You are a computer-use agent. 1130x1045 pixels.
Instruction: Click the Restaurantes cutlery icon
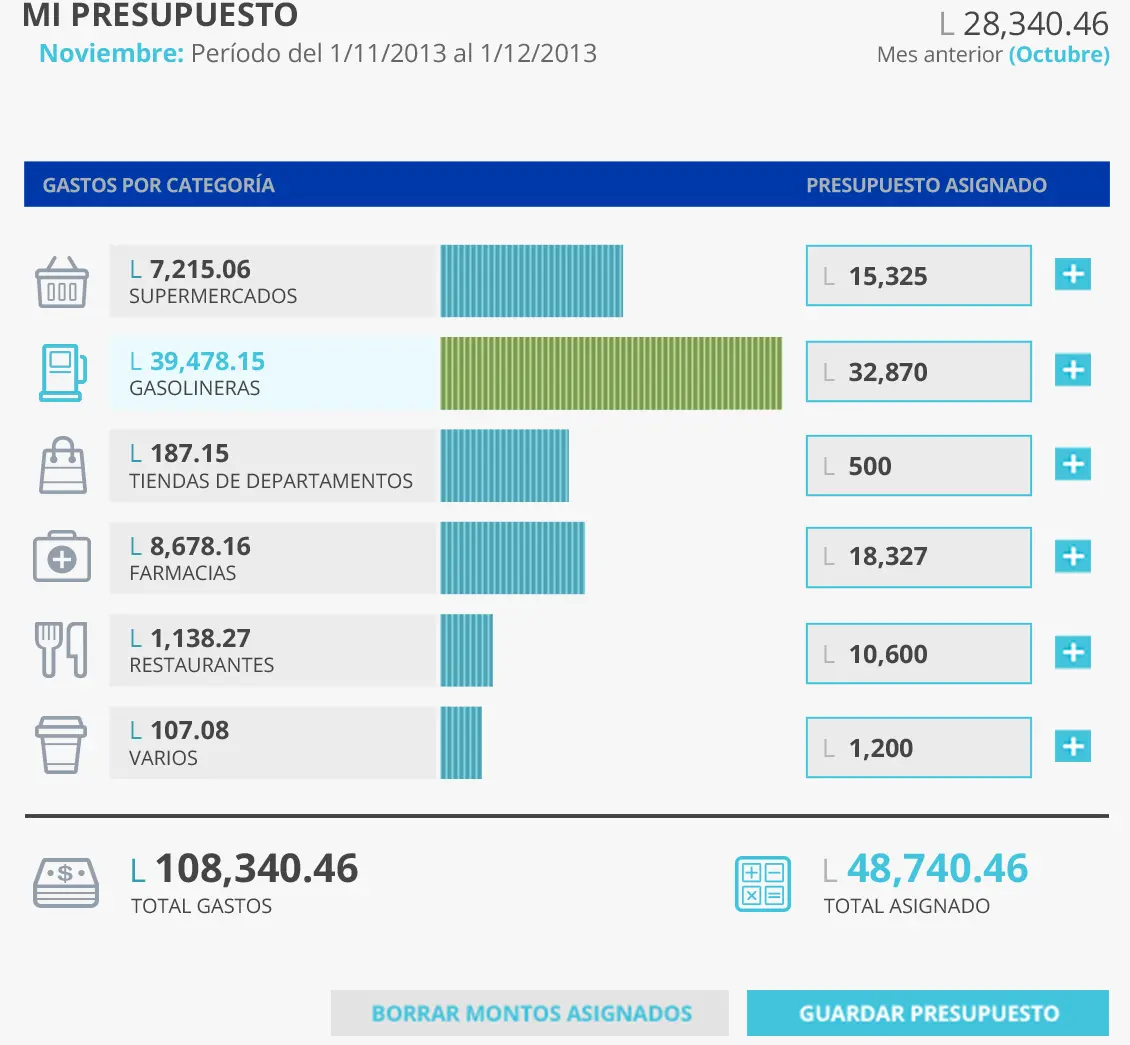tap(62, 650)
